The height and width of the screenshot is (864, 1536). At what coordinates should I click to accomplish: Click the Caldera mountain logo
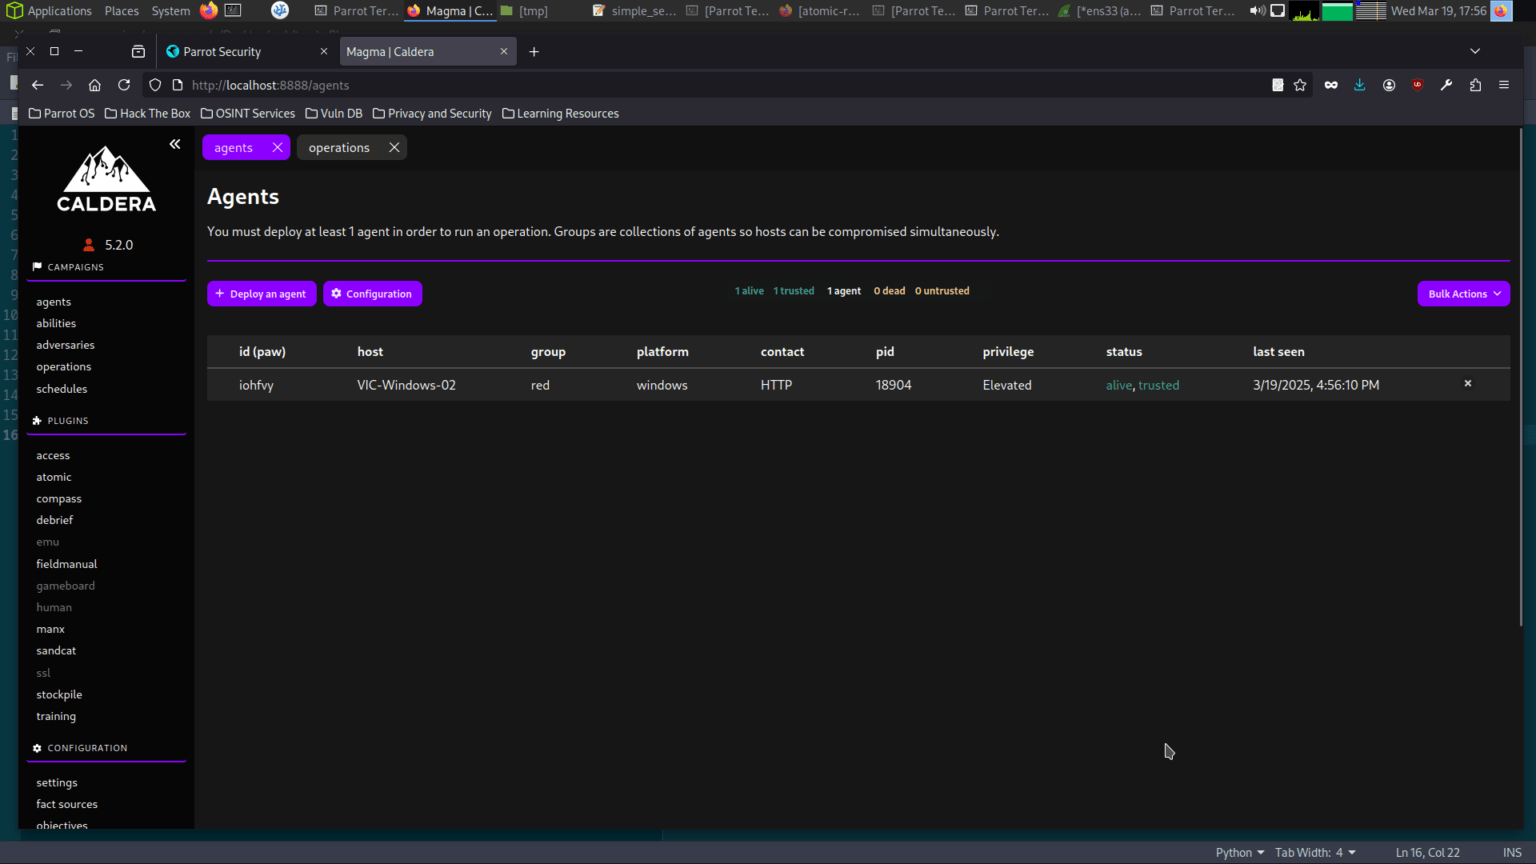tap(105, 178)
